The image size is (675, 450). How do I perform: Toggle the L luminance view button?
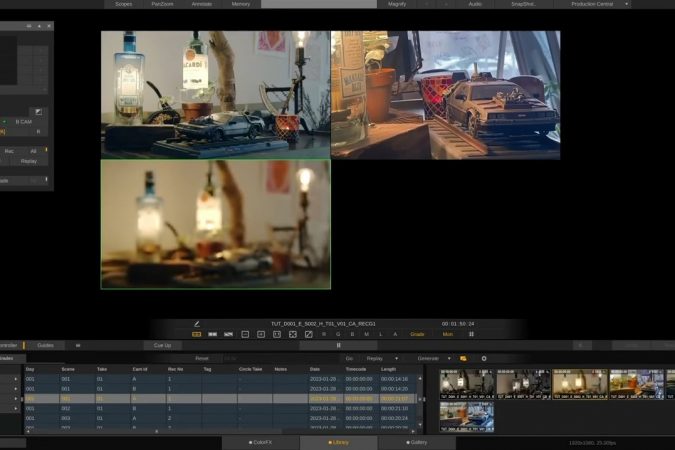click(x=380, y=334)
